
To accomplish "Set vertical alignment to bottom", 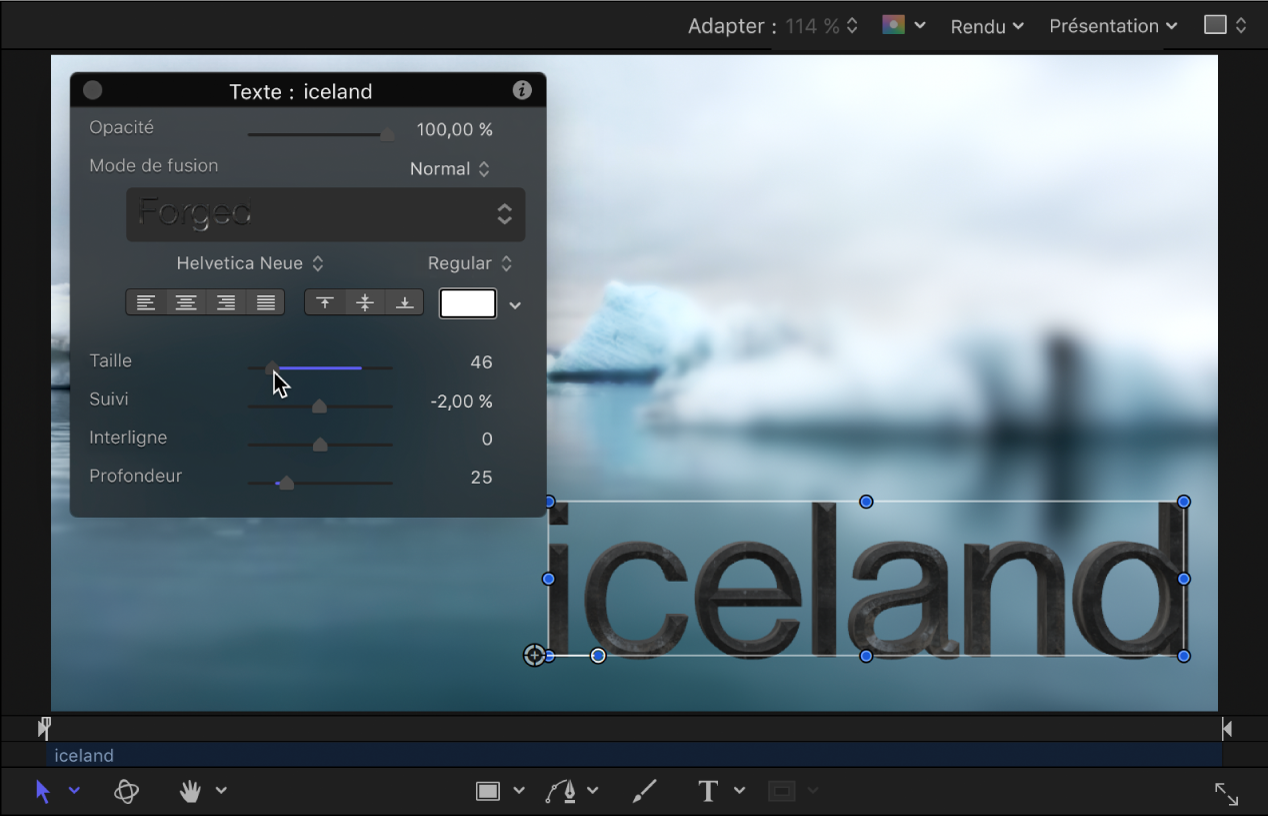I will 404,303.
